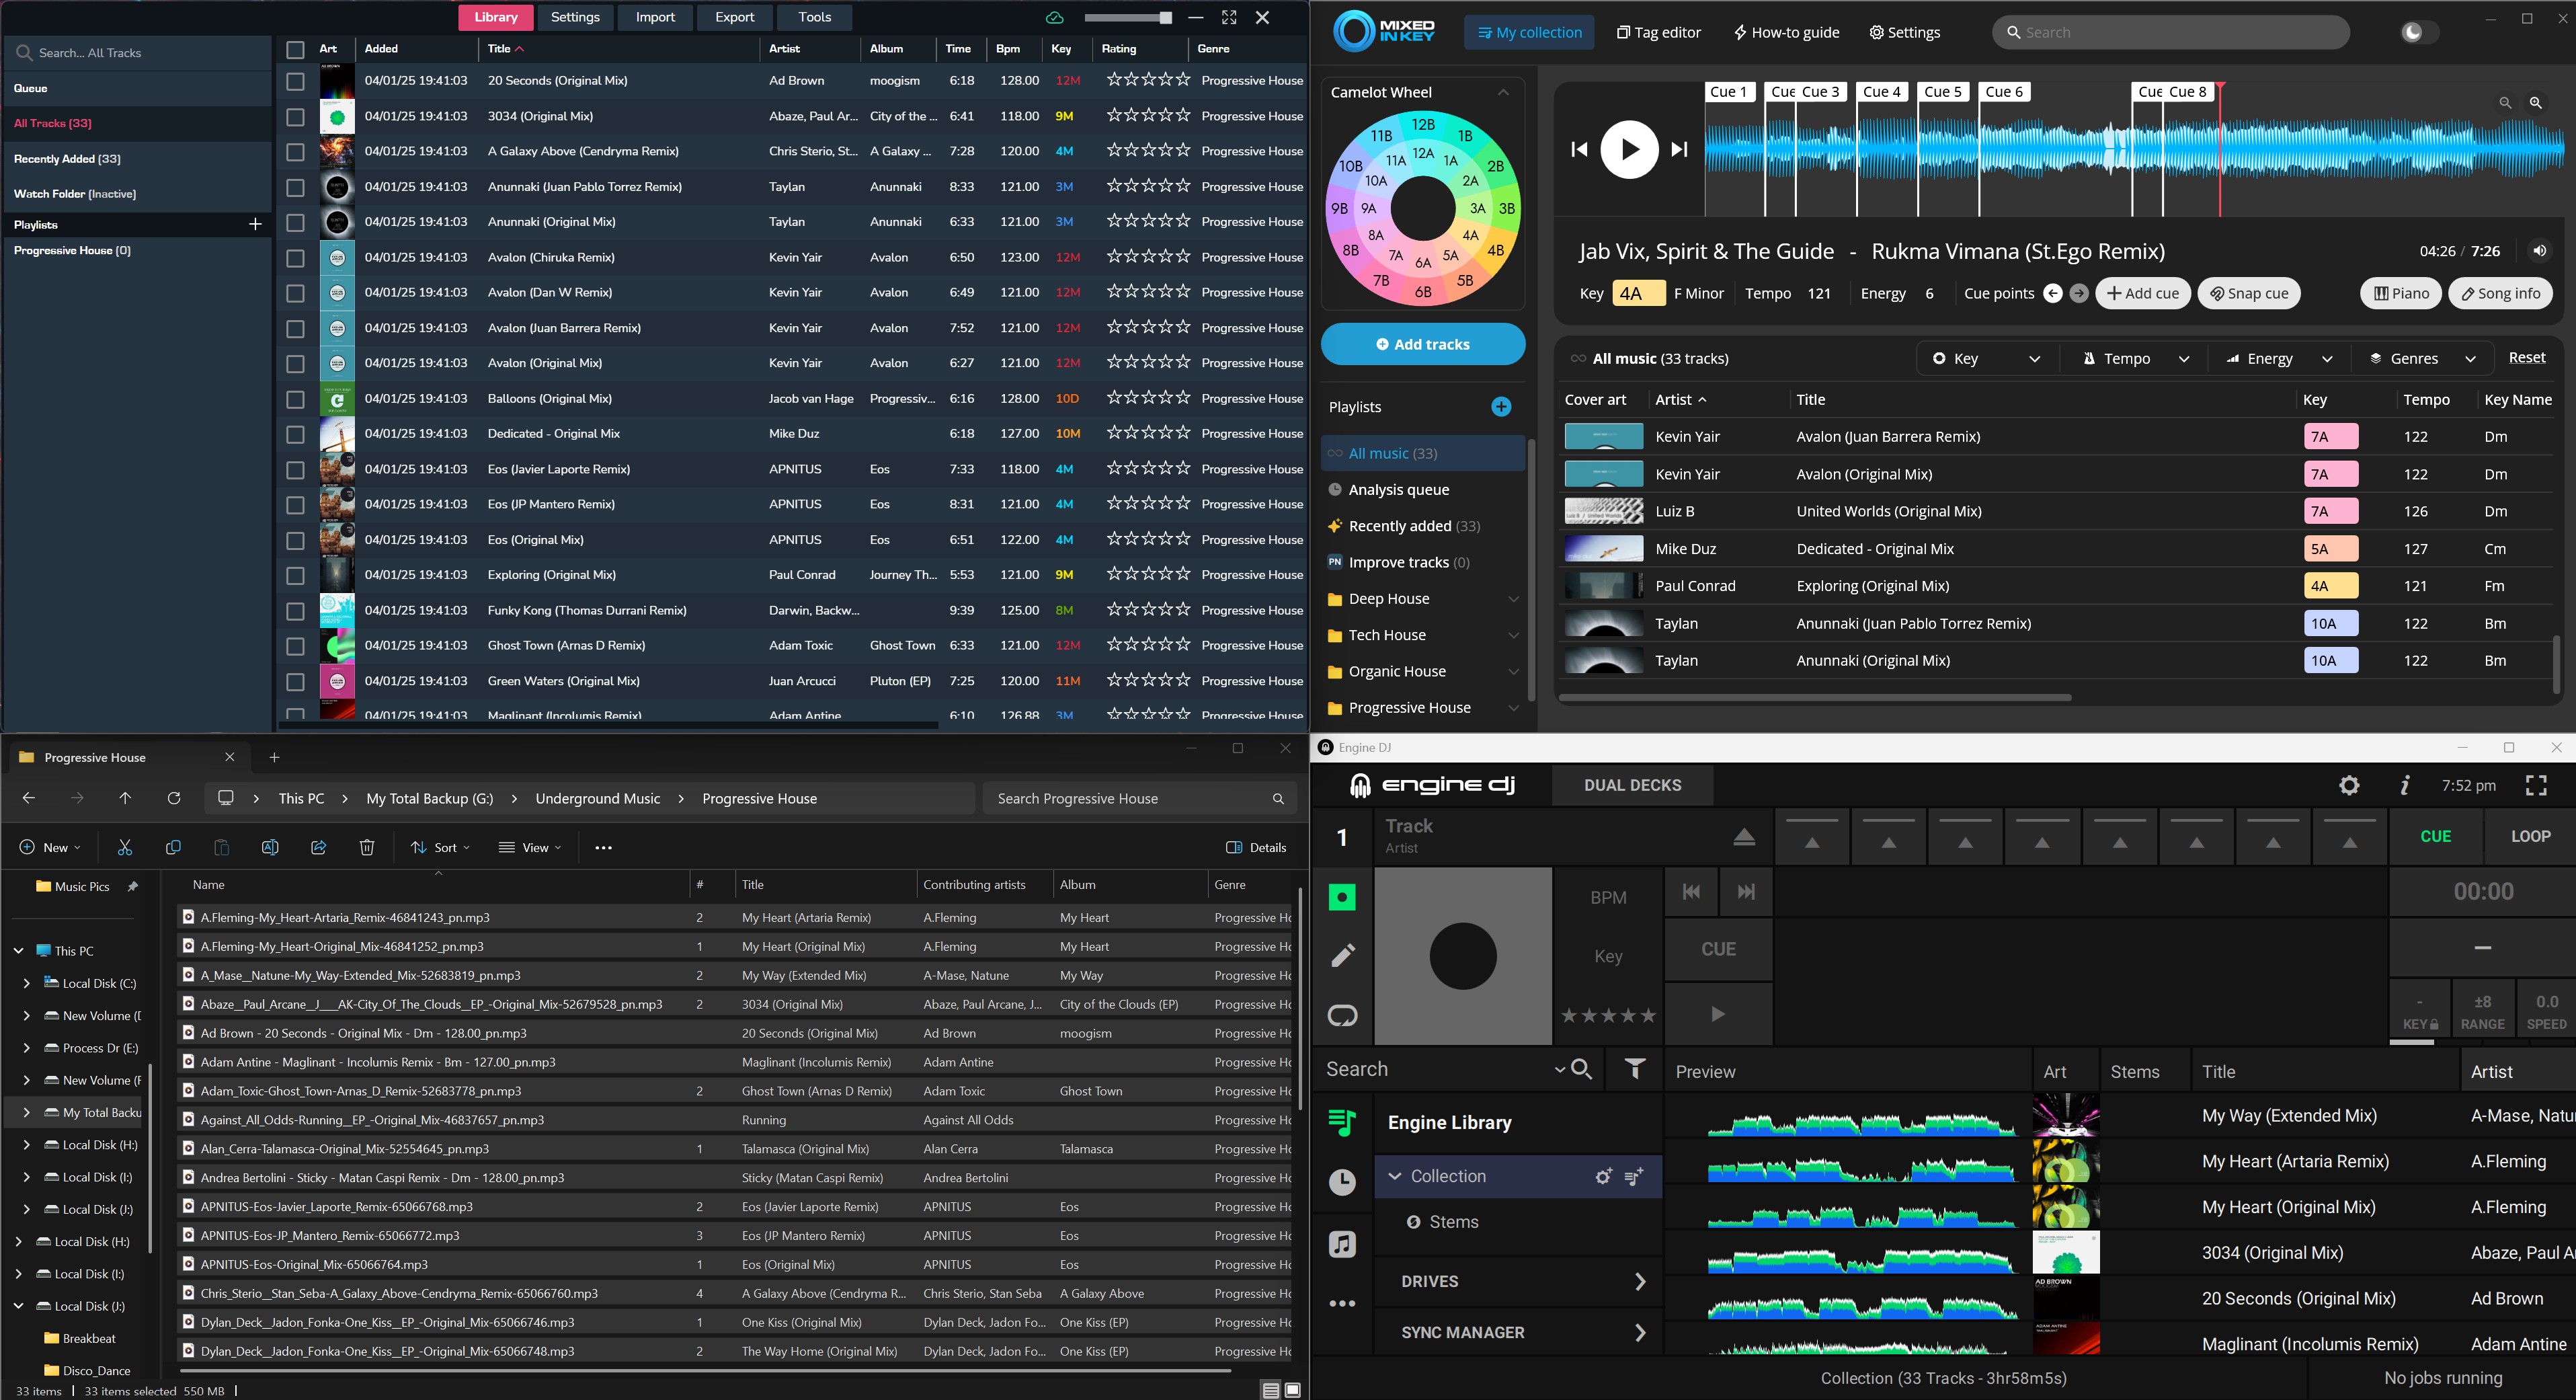Open the Key filter dropdown
The height and width of the screenshot is (1400, 2576).
pyautogui.click(x=1987, y=358)
